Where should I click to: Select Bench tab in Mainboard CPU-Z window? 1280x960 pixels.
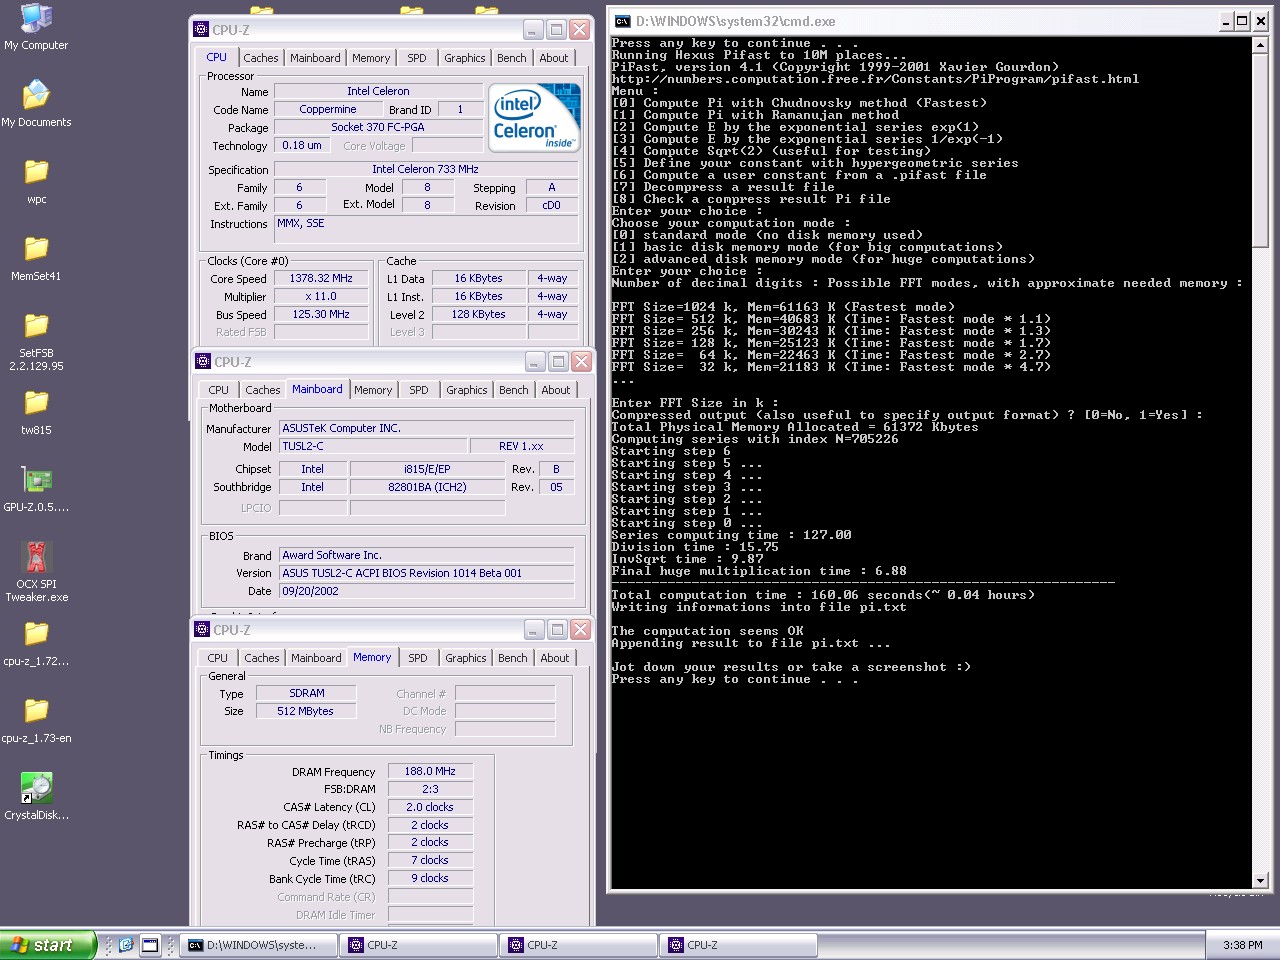(514, 390)
